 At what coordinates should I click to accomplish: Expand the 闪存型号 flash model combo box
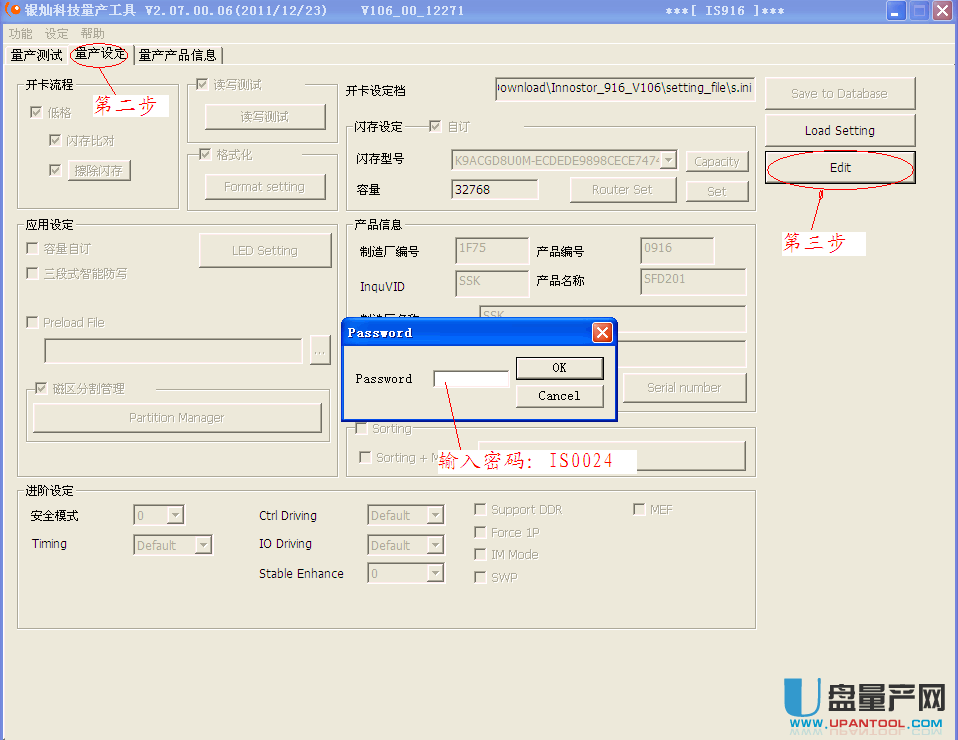[668, 161]
